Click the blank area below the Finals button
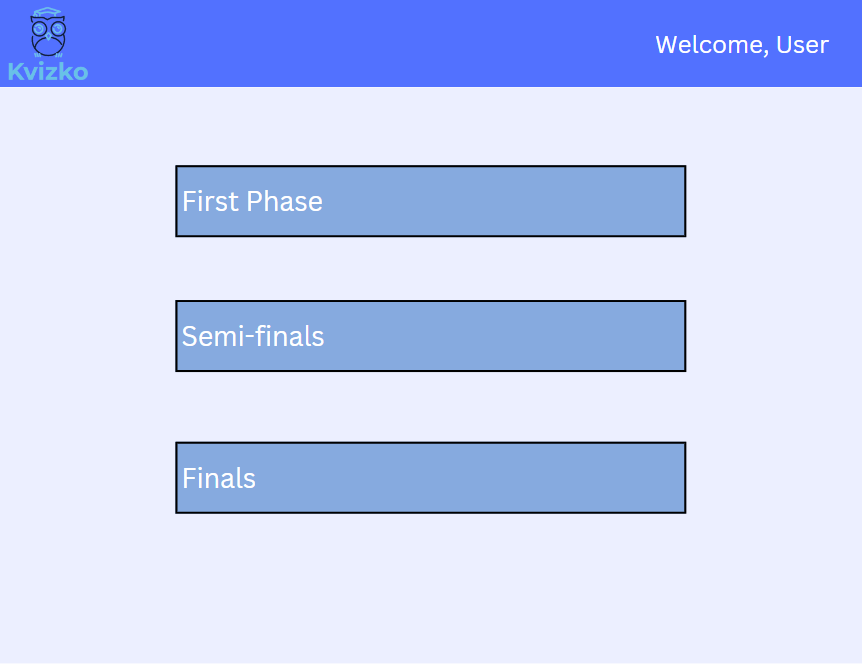Image resolution: width=862 pixels, height=666 pixels. tap(430, 590)
